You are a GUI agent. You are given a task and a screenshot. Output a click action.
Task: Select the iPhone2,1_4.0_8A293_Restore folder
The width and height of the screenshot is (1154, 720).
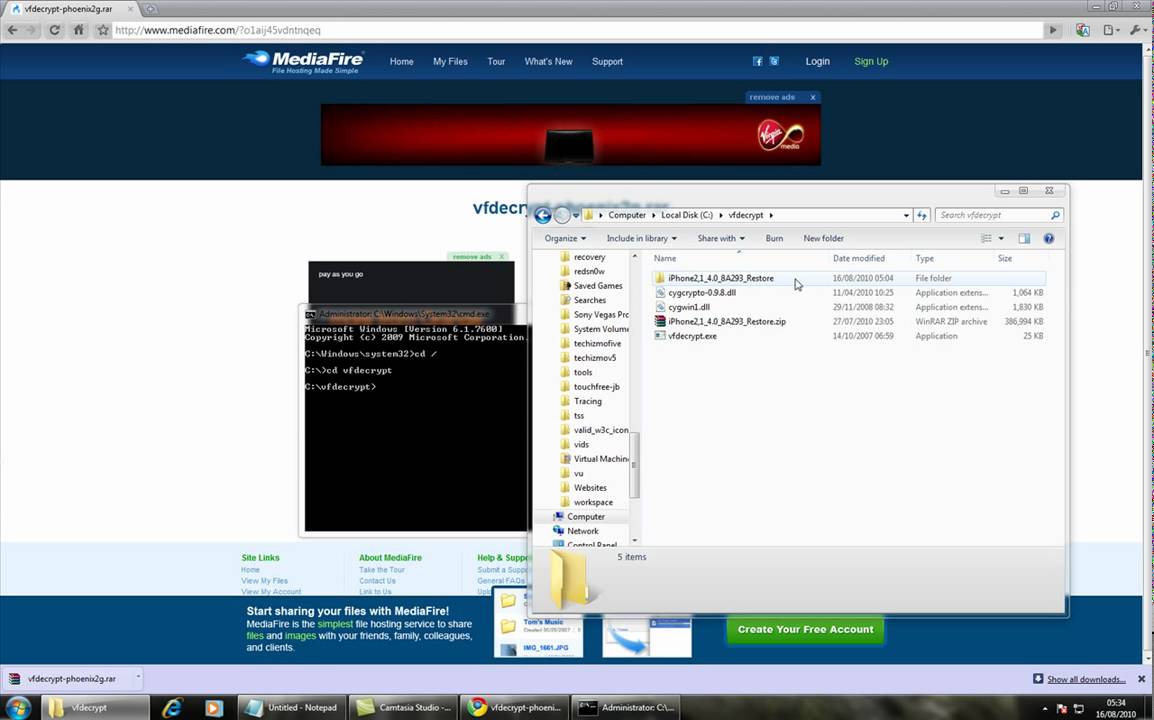coord(721,278)
